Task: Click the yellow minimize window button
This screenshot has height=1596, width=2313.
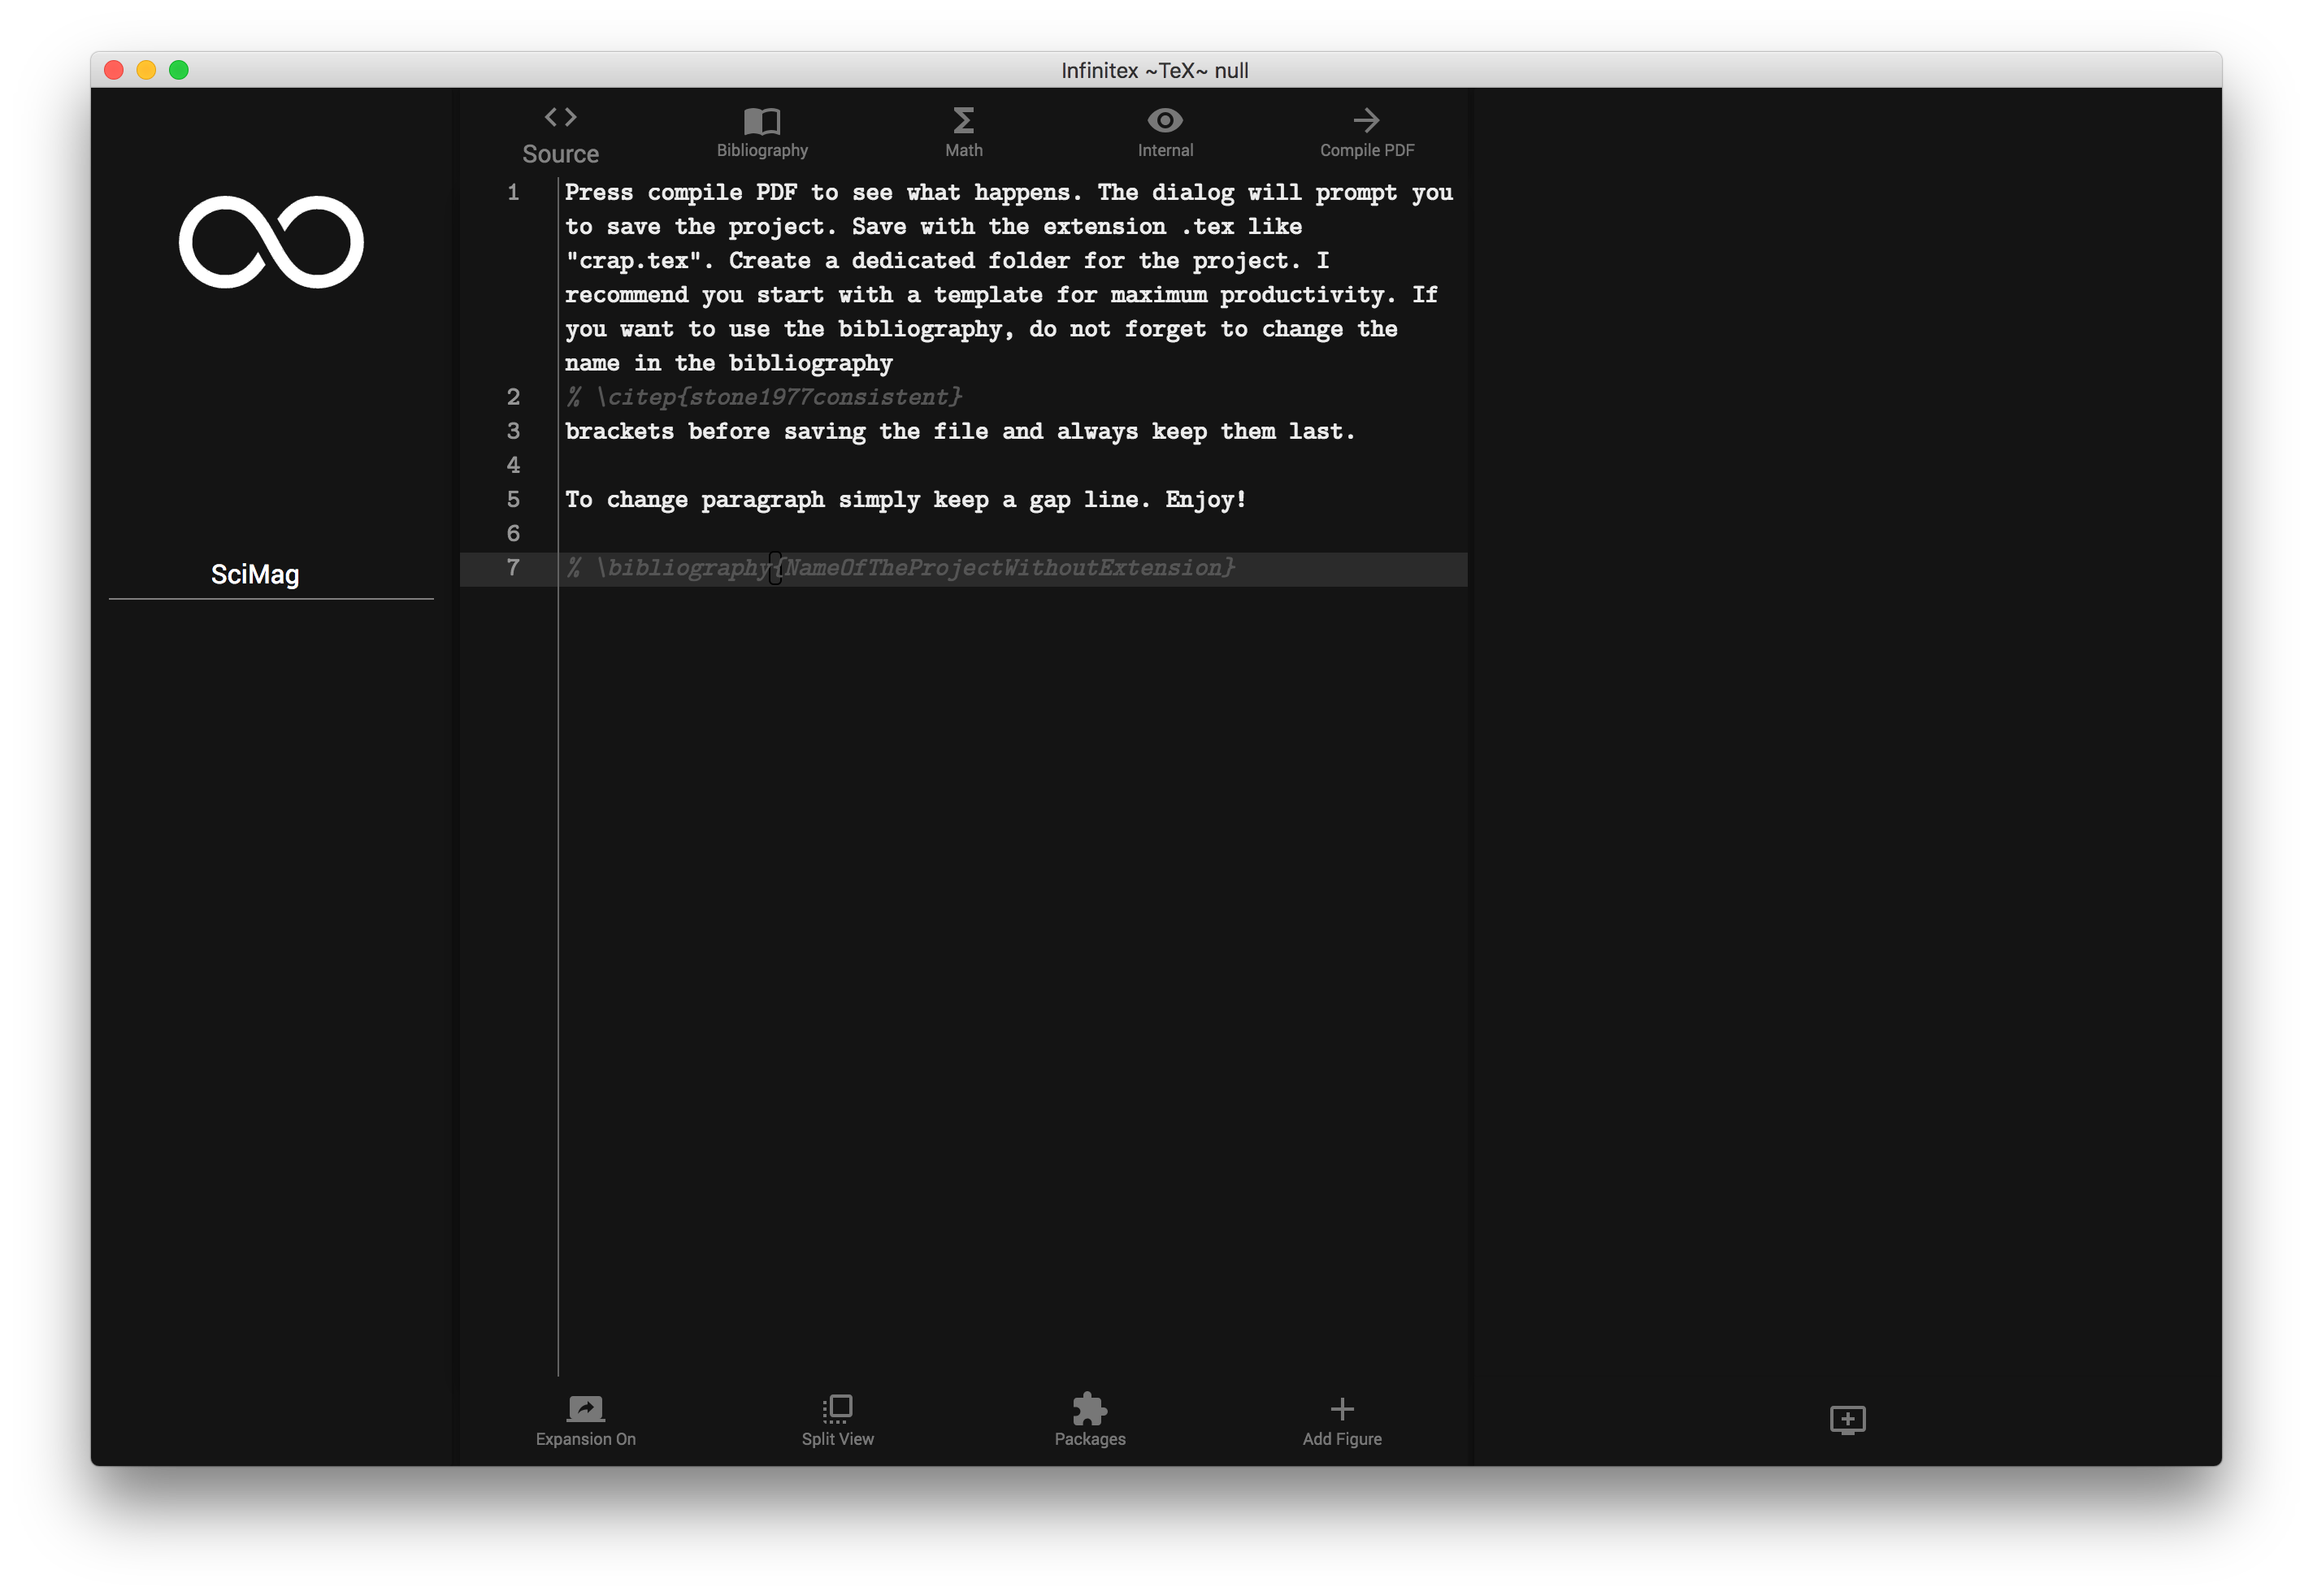Action: (x=146, y=70)
